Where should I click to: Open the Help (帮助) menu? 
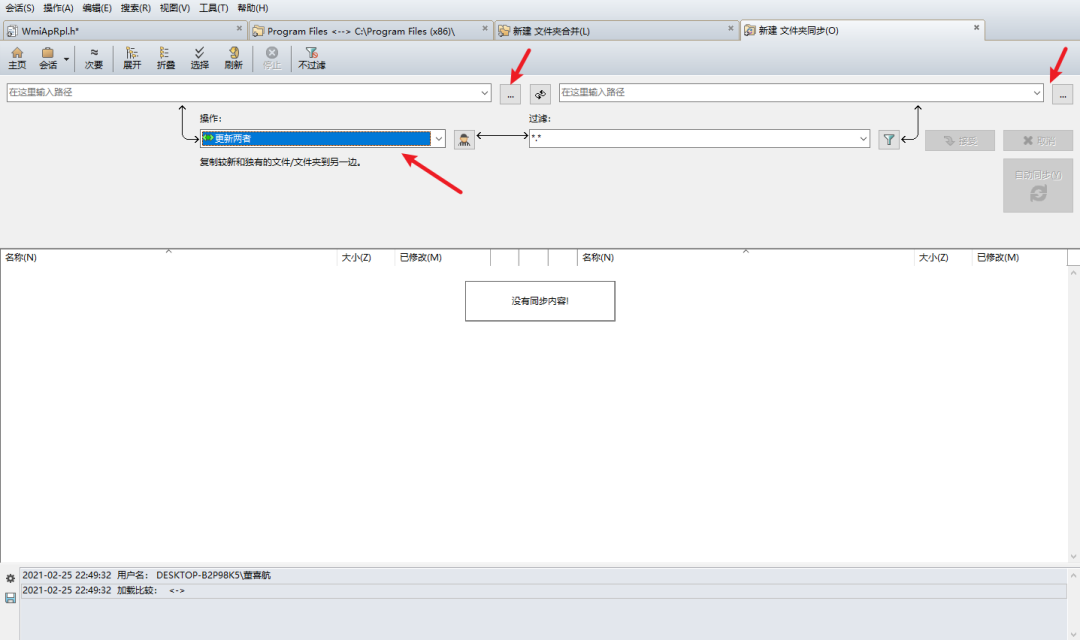253,8
